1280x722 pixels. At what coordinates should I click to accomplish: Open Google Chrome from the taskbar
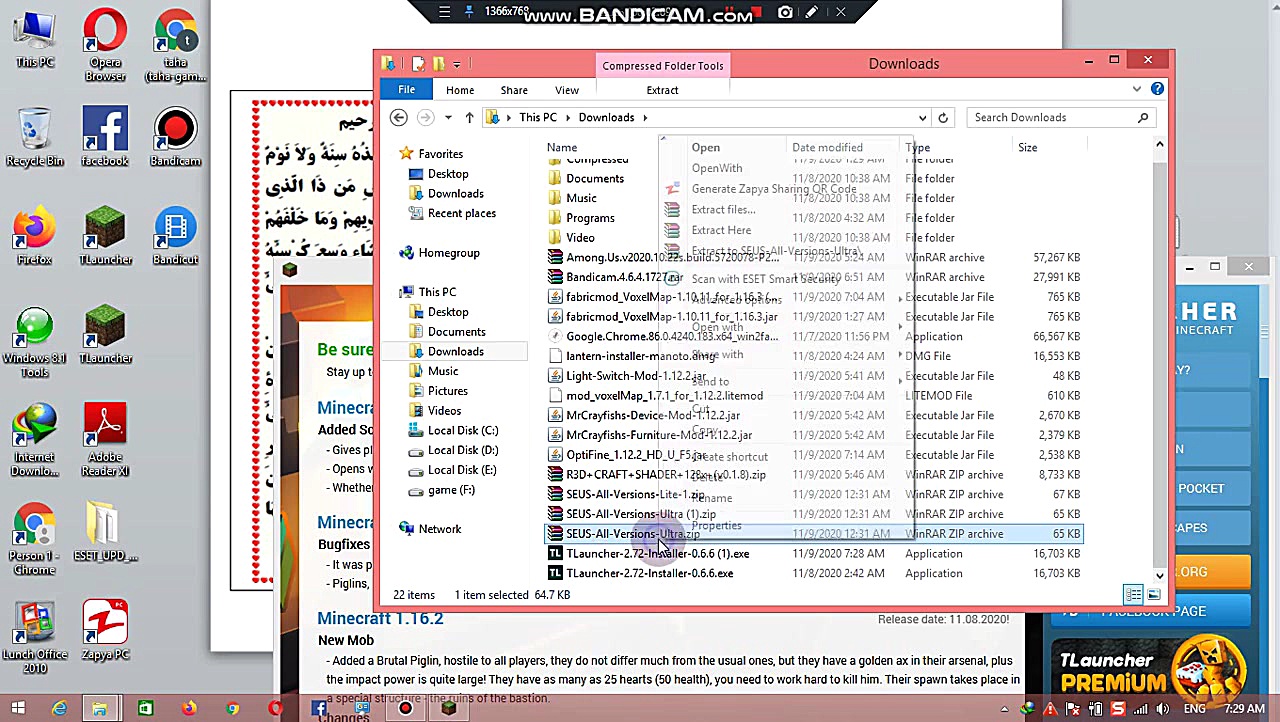click(x=232, y=709)
